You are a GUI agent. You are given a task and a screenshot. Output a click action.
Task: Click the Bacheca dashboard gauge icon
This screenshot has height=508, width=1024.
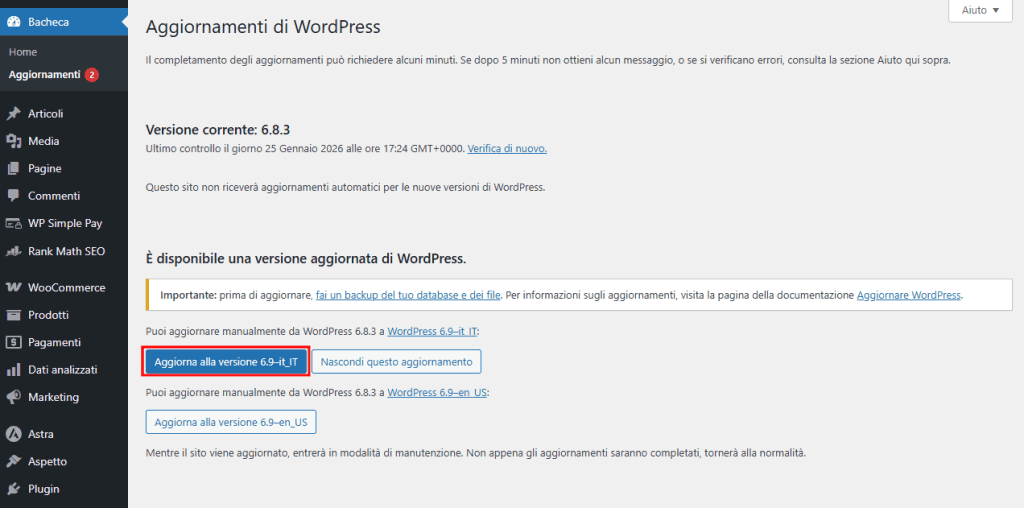13,22
